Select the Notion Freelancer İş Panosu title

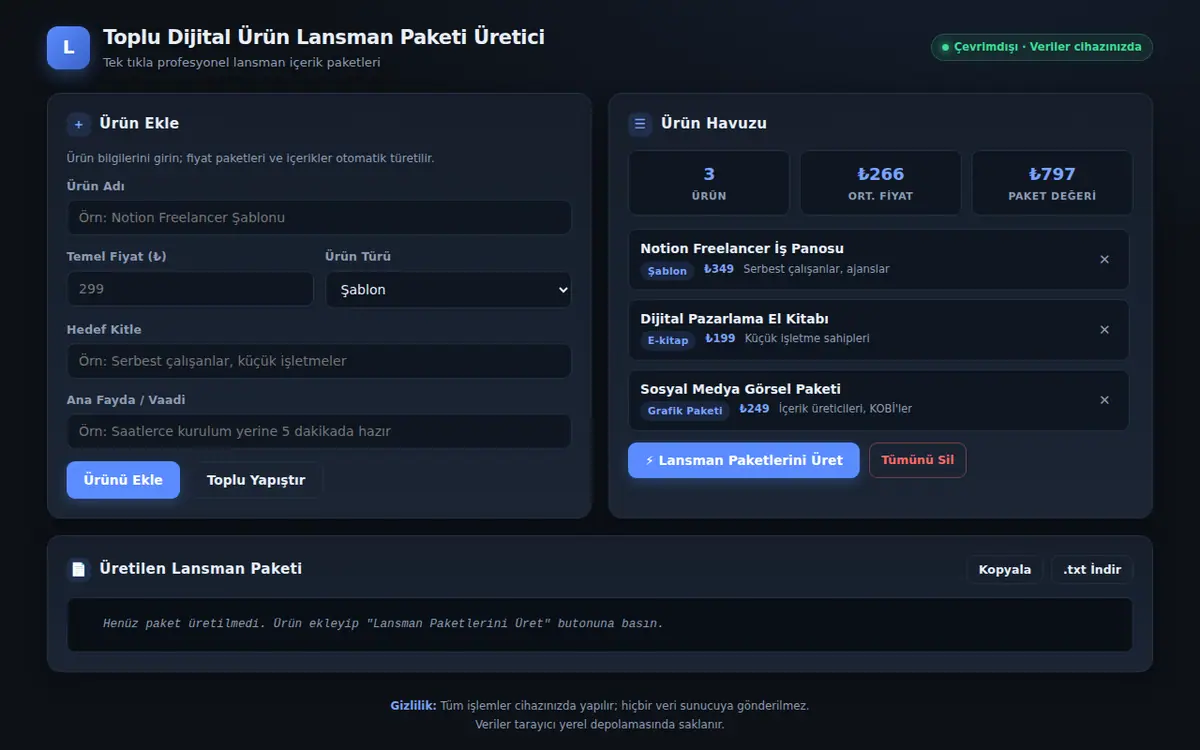[742, 249]
